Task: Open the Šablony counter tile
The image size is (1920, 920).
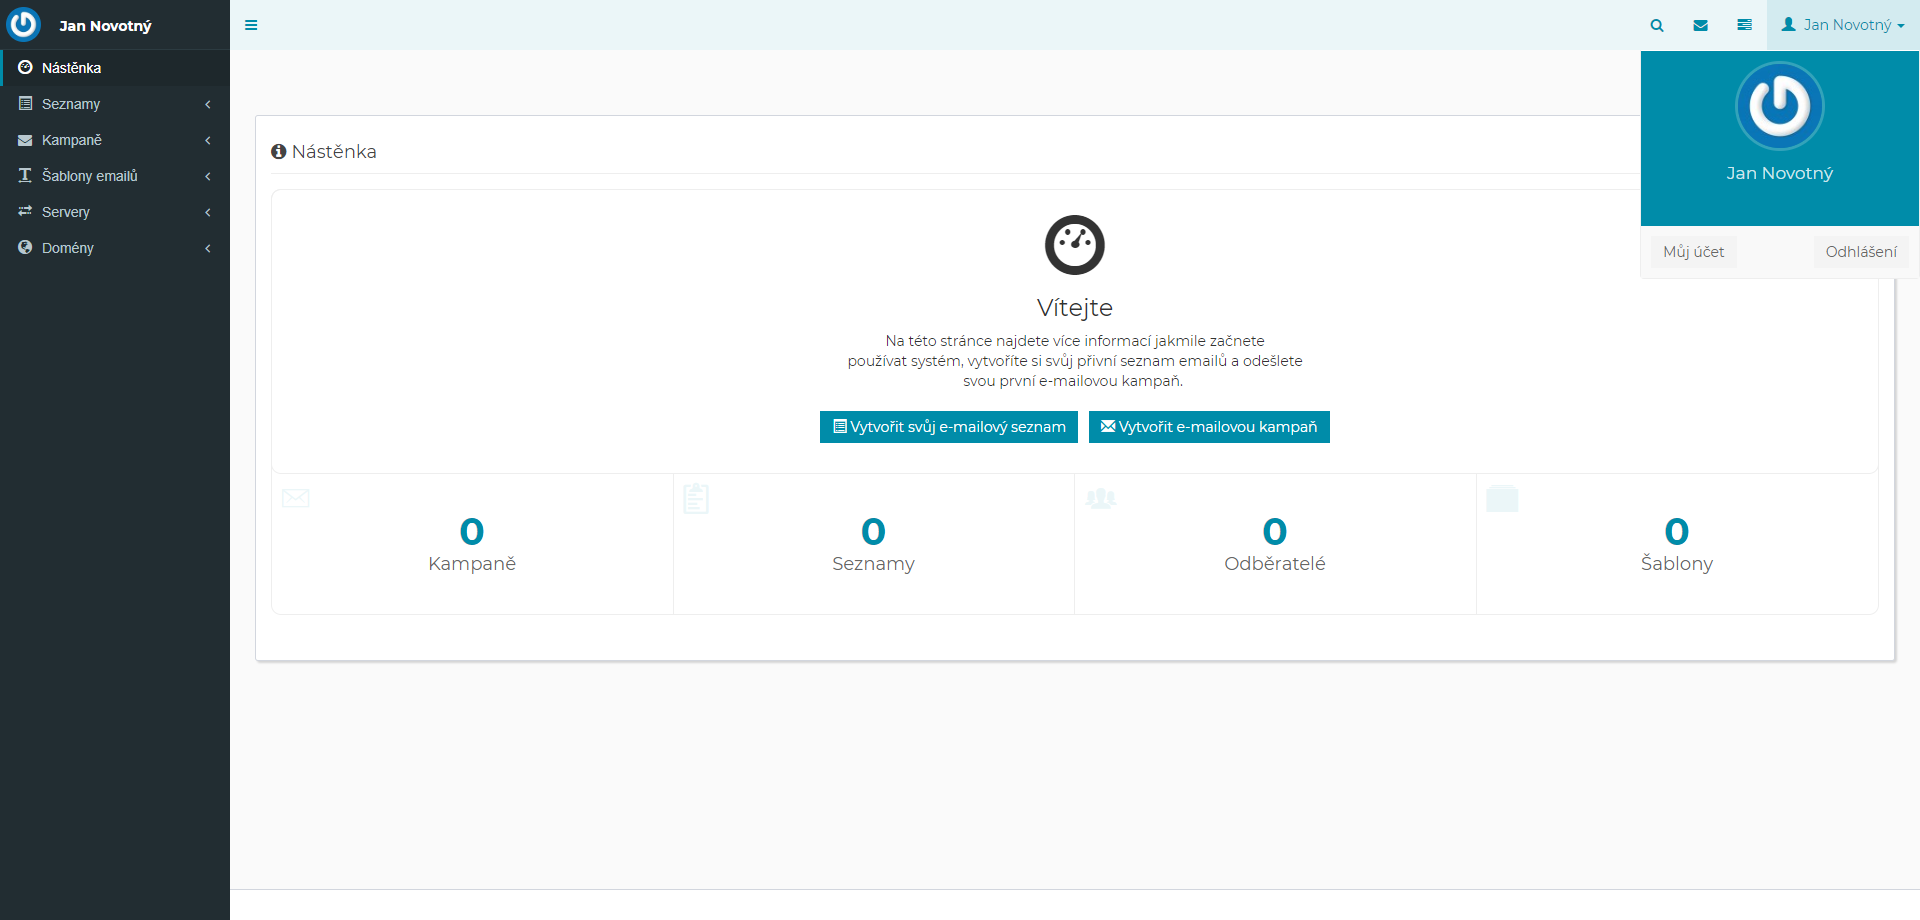Action: click(x=1677, y=544)
